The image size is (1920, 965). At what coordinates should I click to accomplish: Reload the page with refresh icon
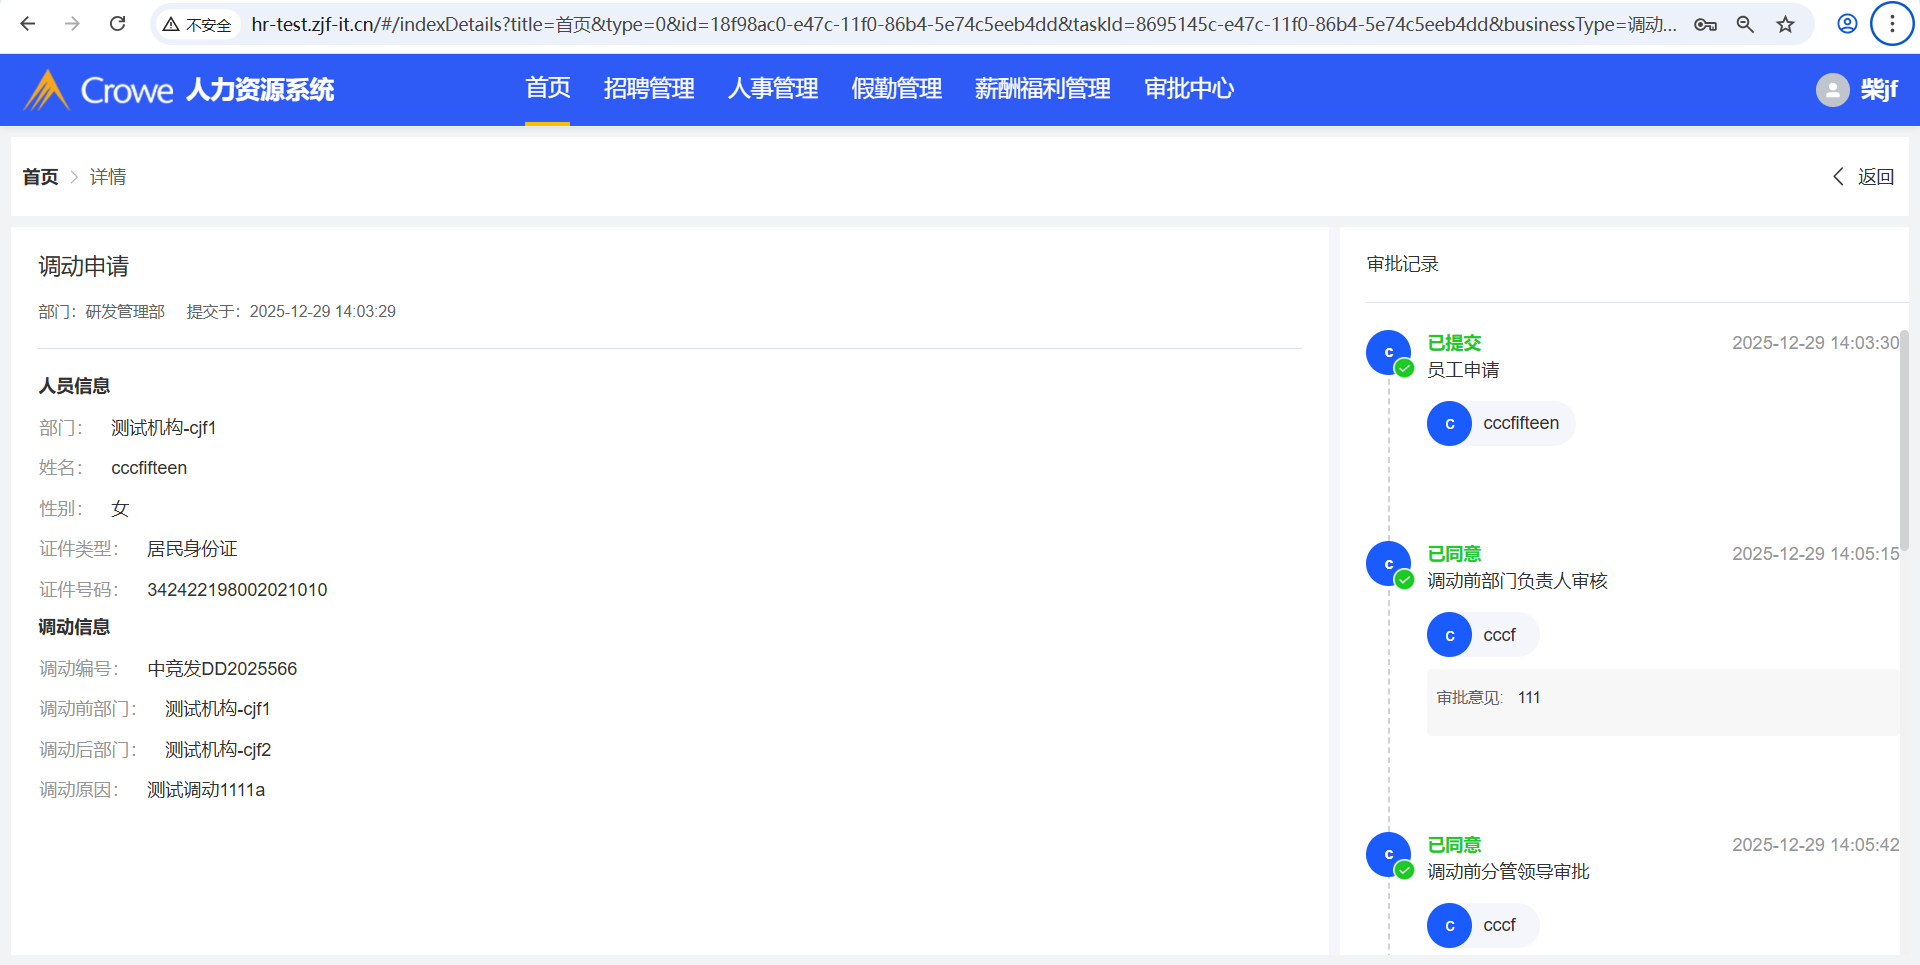click(117, 24)
